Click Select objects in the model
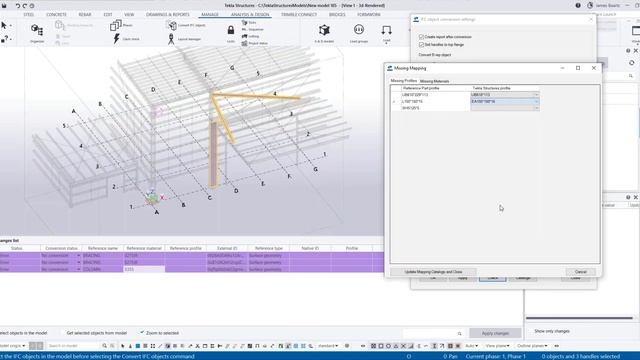Viewport: 640px width, 360px height. [24, 333]
